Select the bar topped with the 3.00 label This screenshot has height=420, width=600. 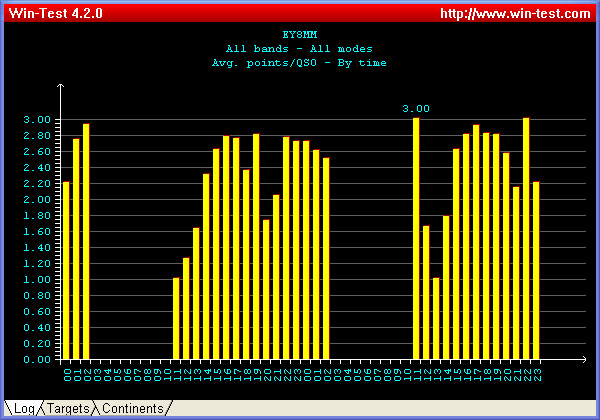[416, 238]
